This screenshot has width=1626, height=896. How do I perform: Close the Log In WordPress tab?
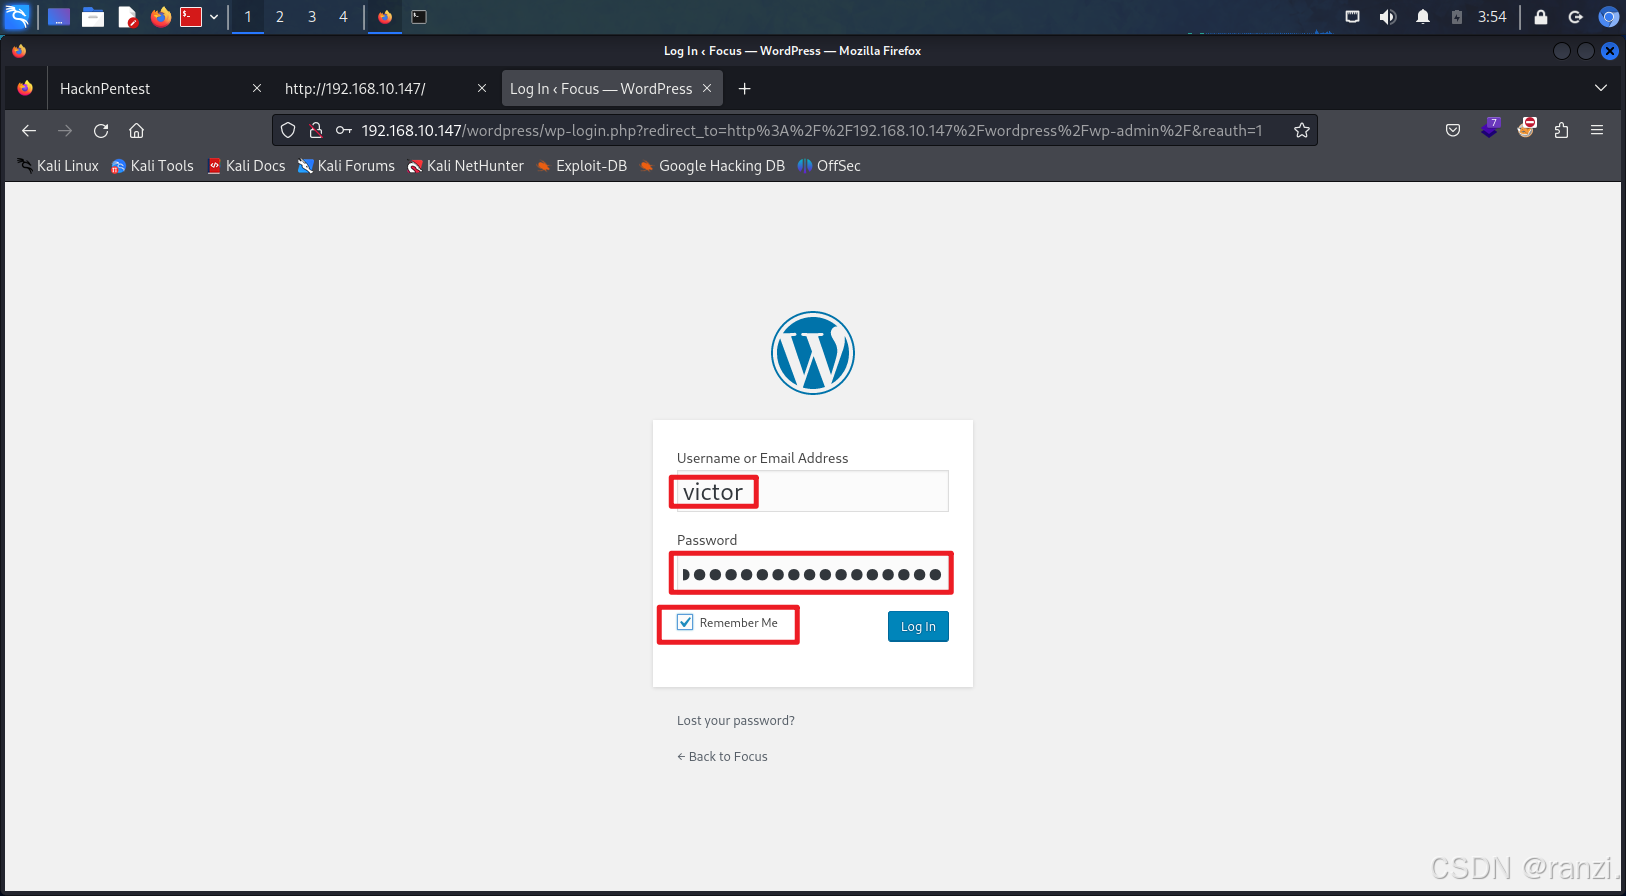tap(707, 88)
